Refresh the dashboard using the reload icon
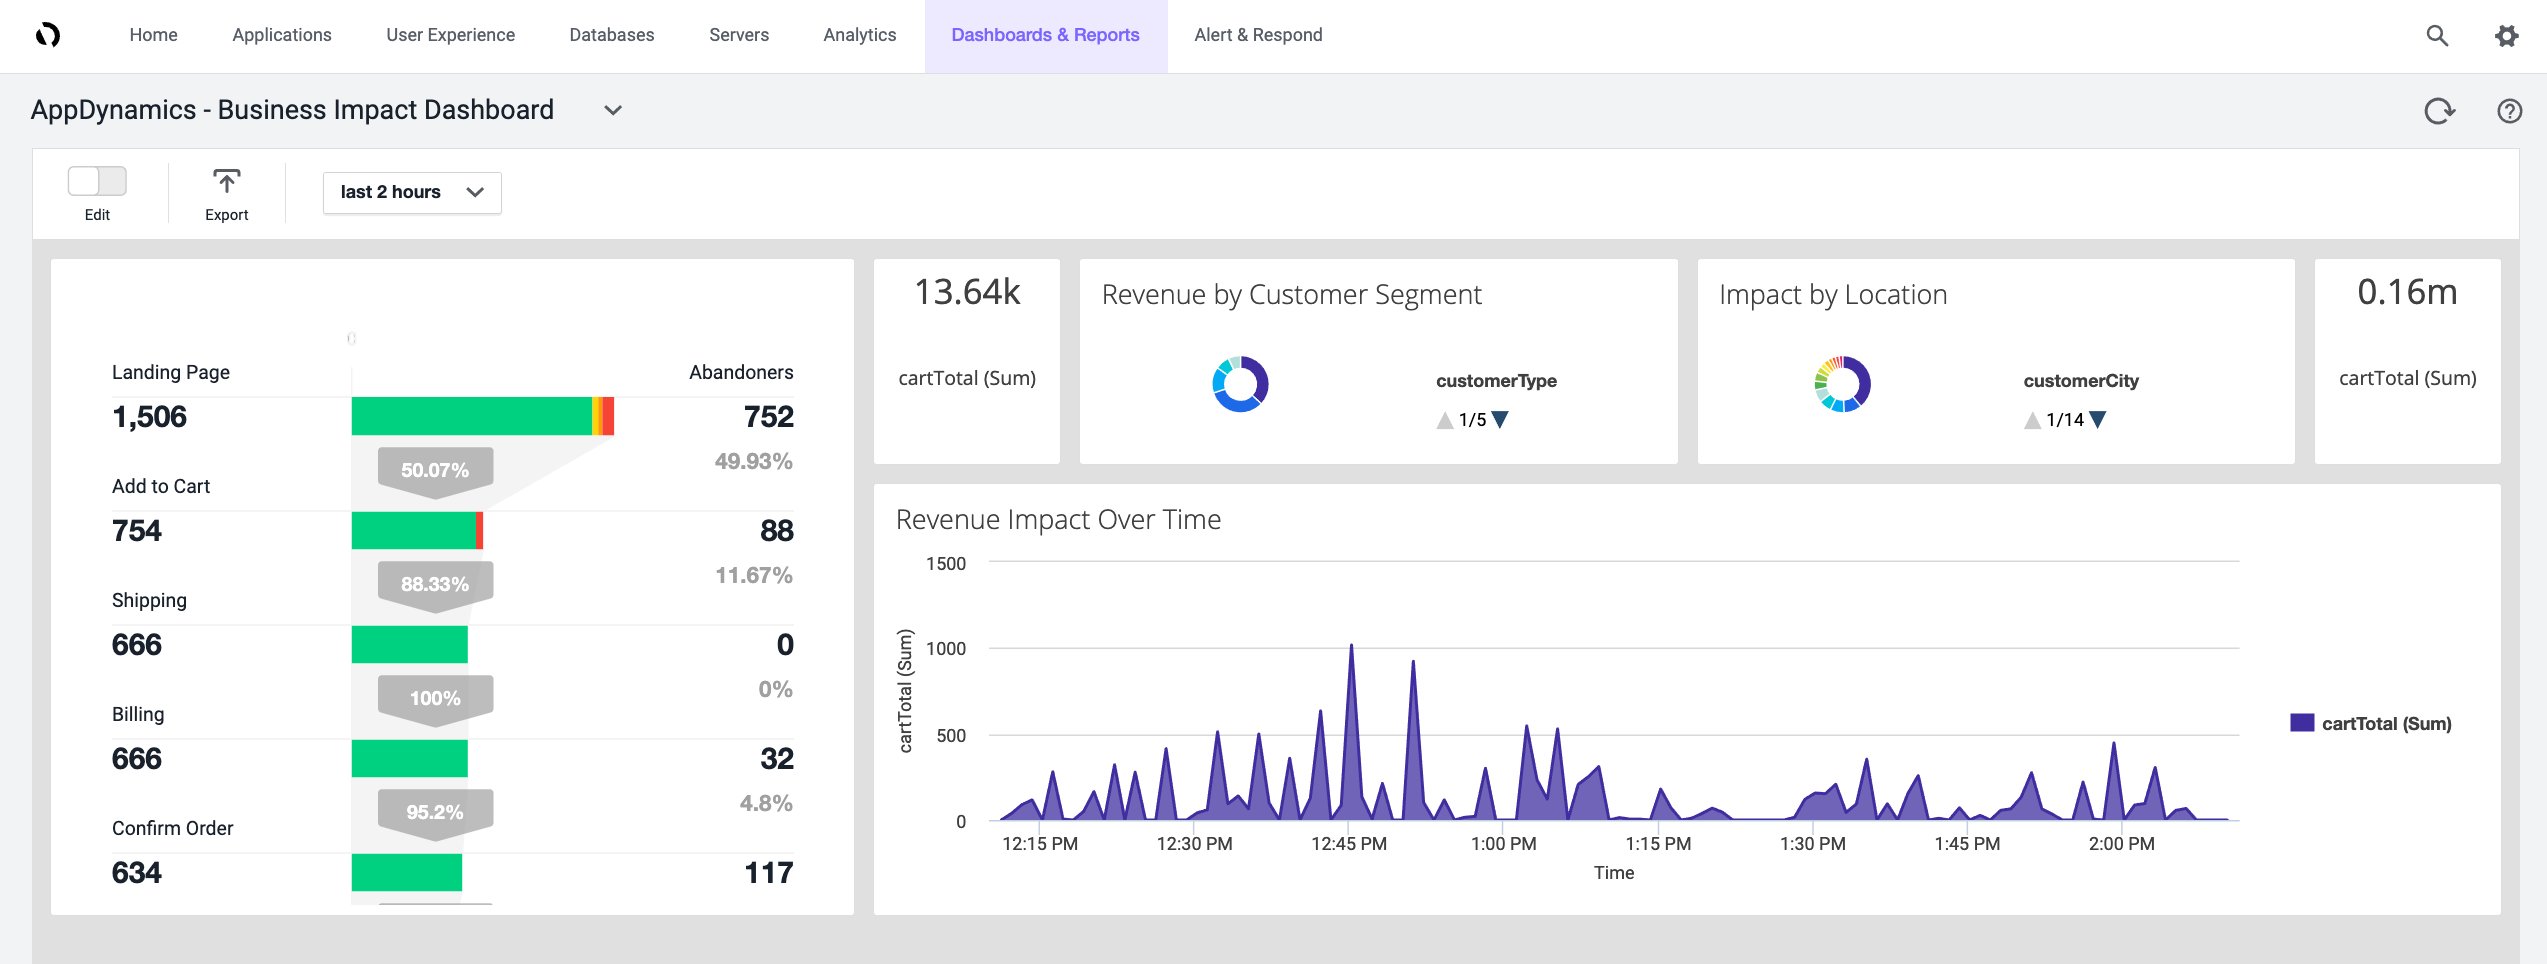This screenshot has width=2547, height=964. point(2440,111)
